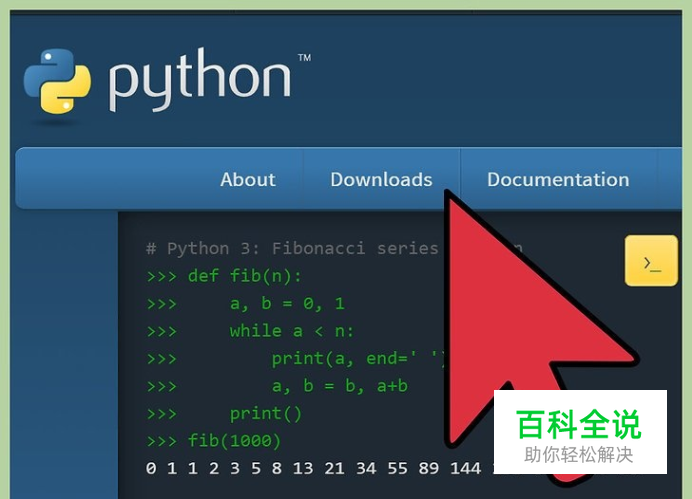Click the python wordmark text
The image size is (692, 499).
pyautogui.click(x=200, y=79)
